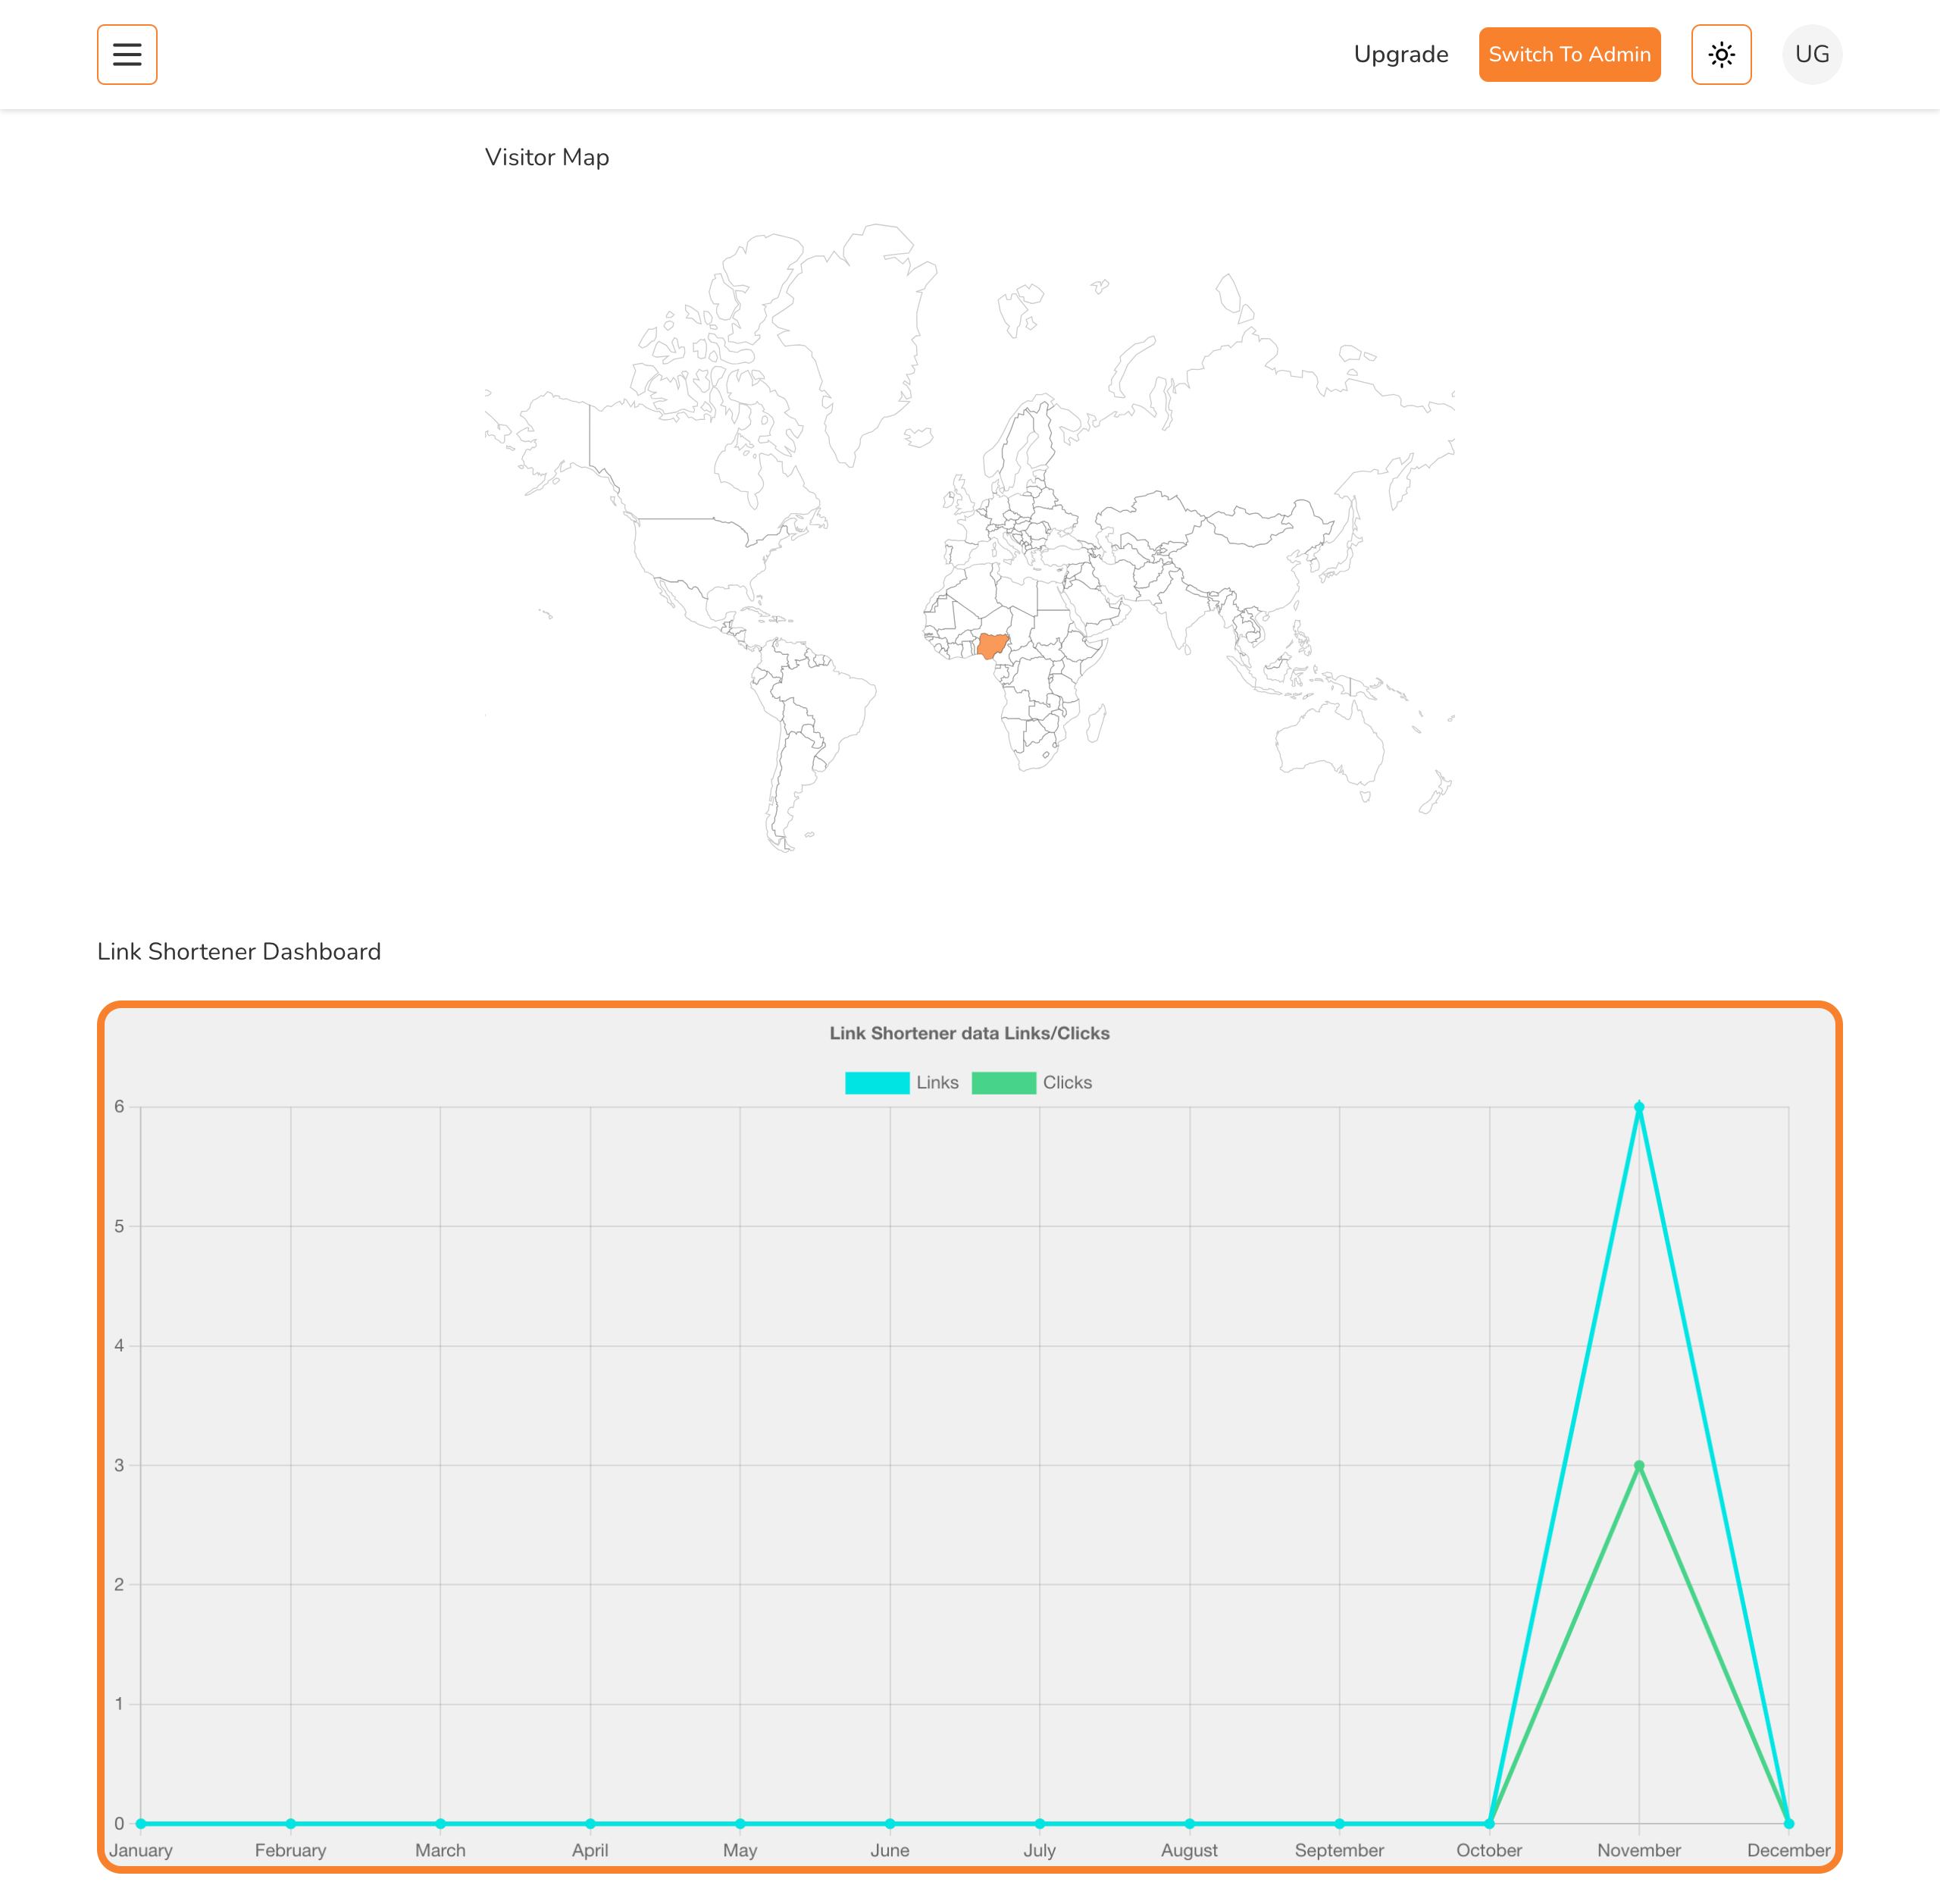1940x1904 pixels.
Task: Select the October data point on chart
Action: [x=1489, y=1824]
